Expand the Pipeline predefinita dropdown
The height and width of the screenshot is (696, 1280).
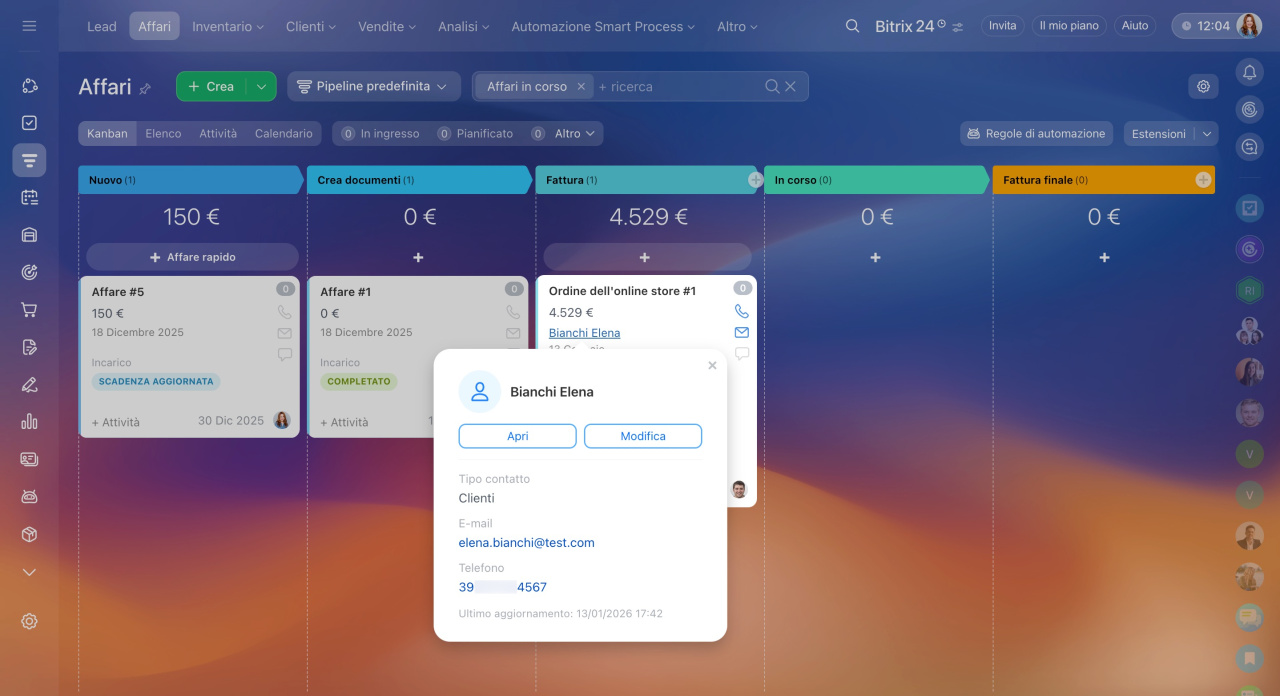tap(373, 87)
